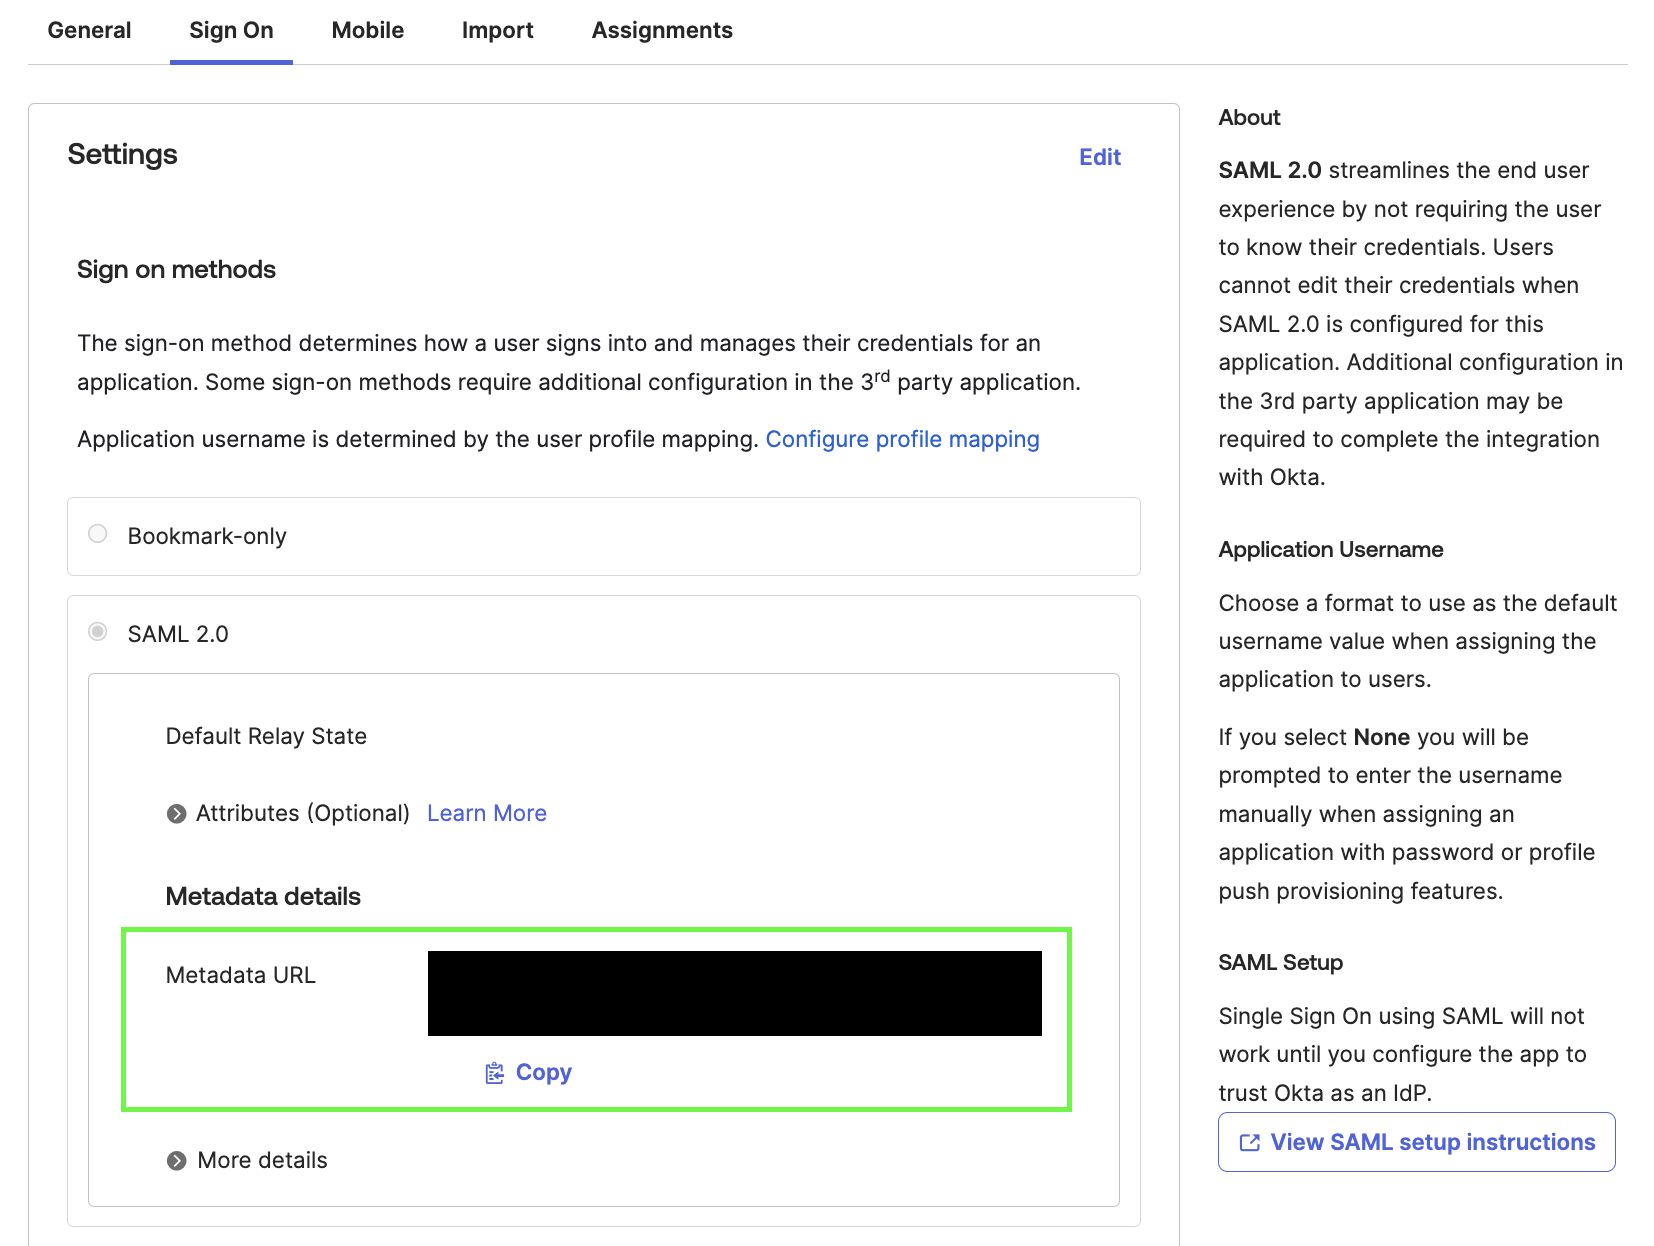This screenshot has height=1246, width=1654.
Task: Select the SAML 2.0 sign-on method
Action: [97, 632]
